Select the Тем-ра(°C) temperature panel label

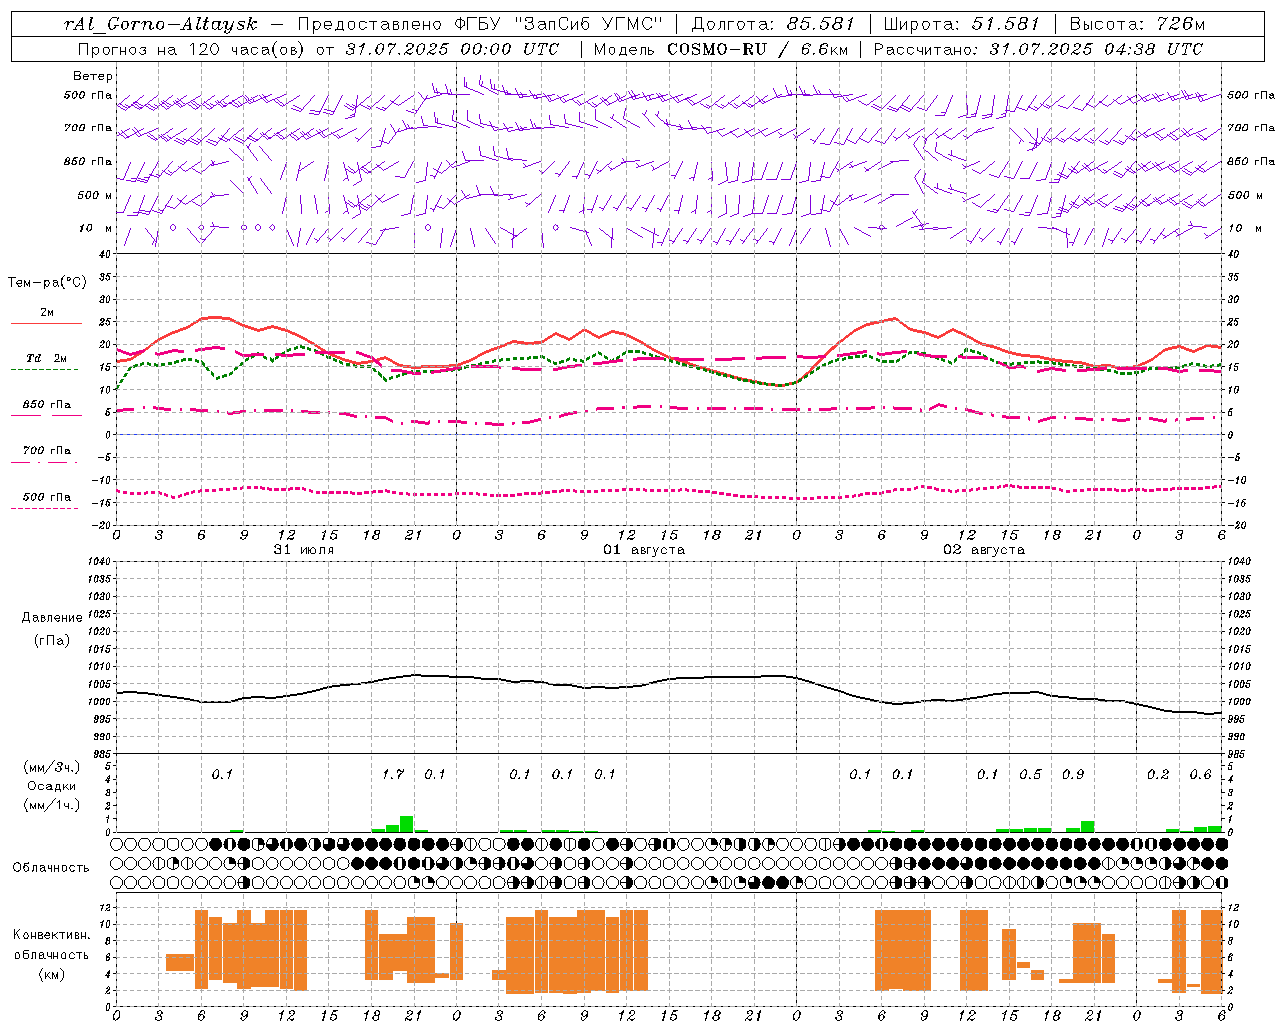[x=47, y=283]
